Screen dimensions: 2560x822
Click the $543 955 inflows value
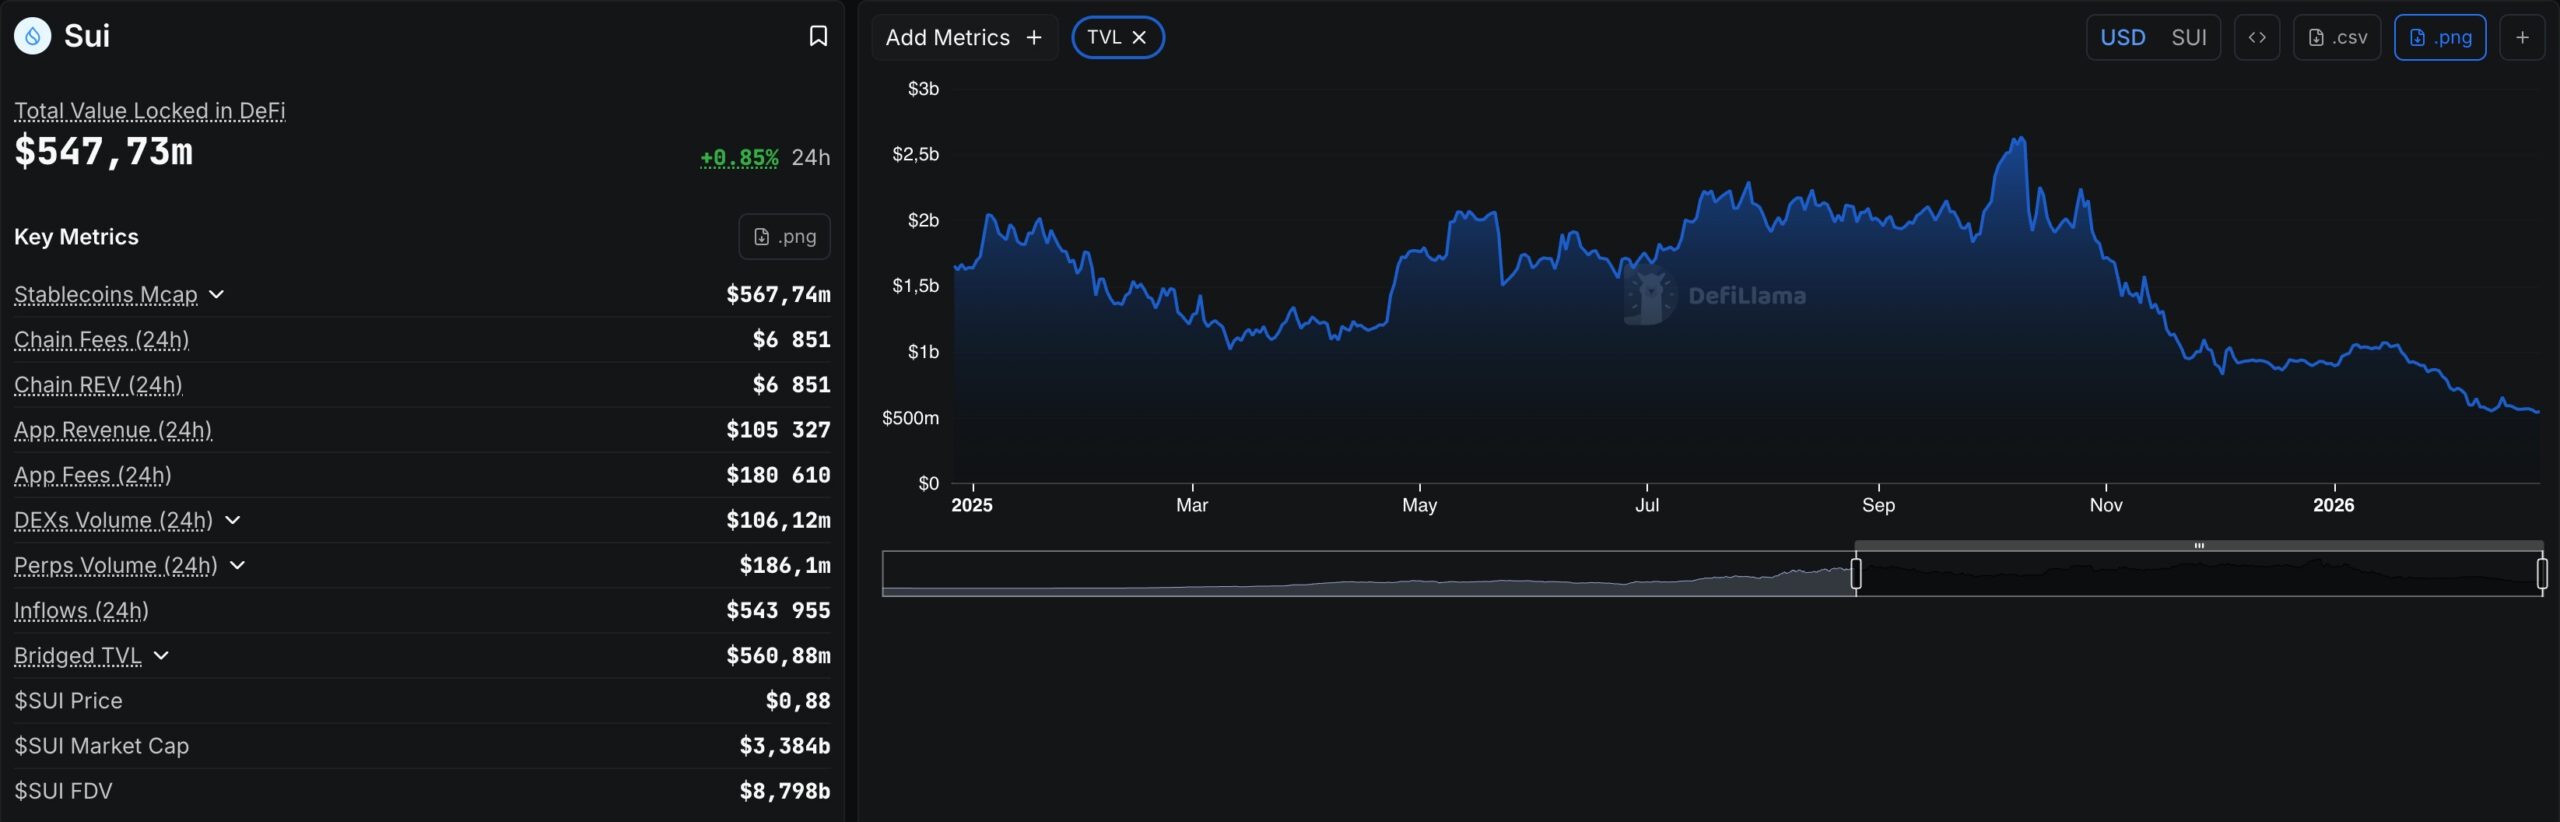click(x=778, y=610)
